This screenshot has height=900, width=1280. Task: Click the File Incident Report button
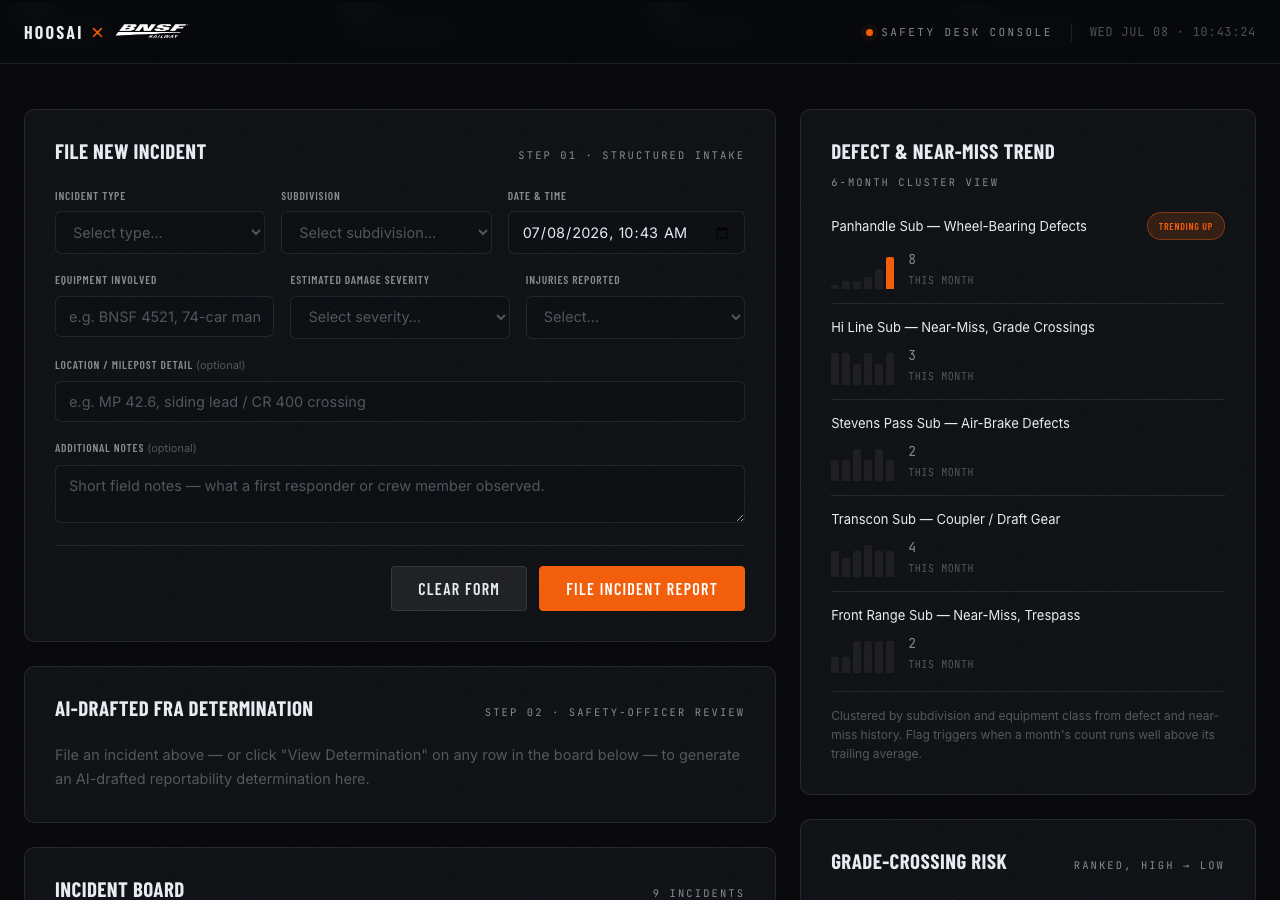[x=642, y=588]
